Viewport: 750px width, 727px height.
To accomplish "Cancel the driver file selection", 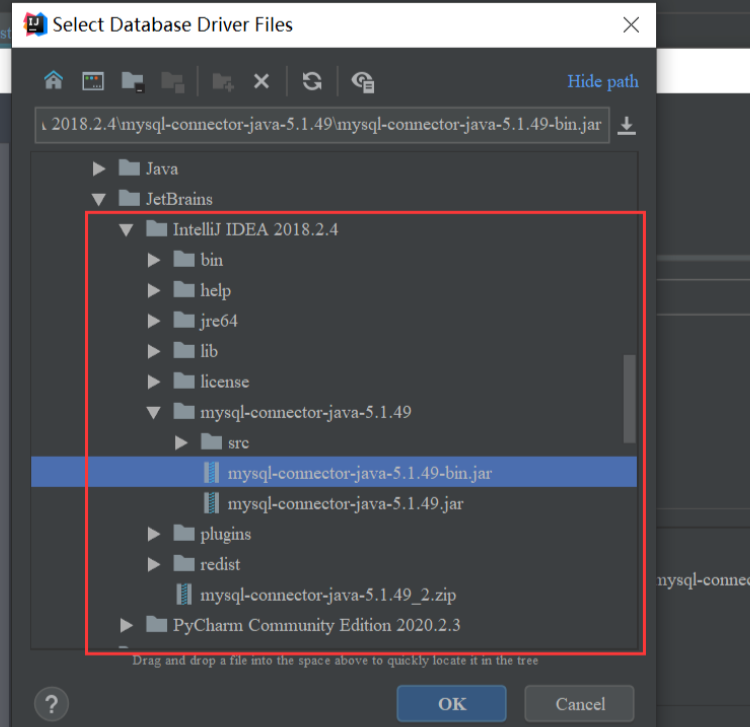I will (x=580, y=704).
